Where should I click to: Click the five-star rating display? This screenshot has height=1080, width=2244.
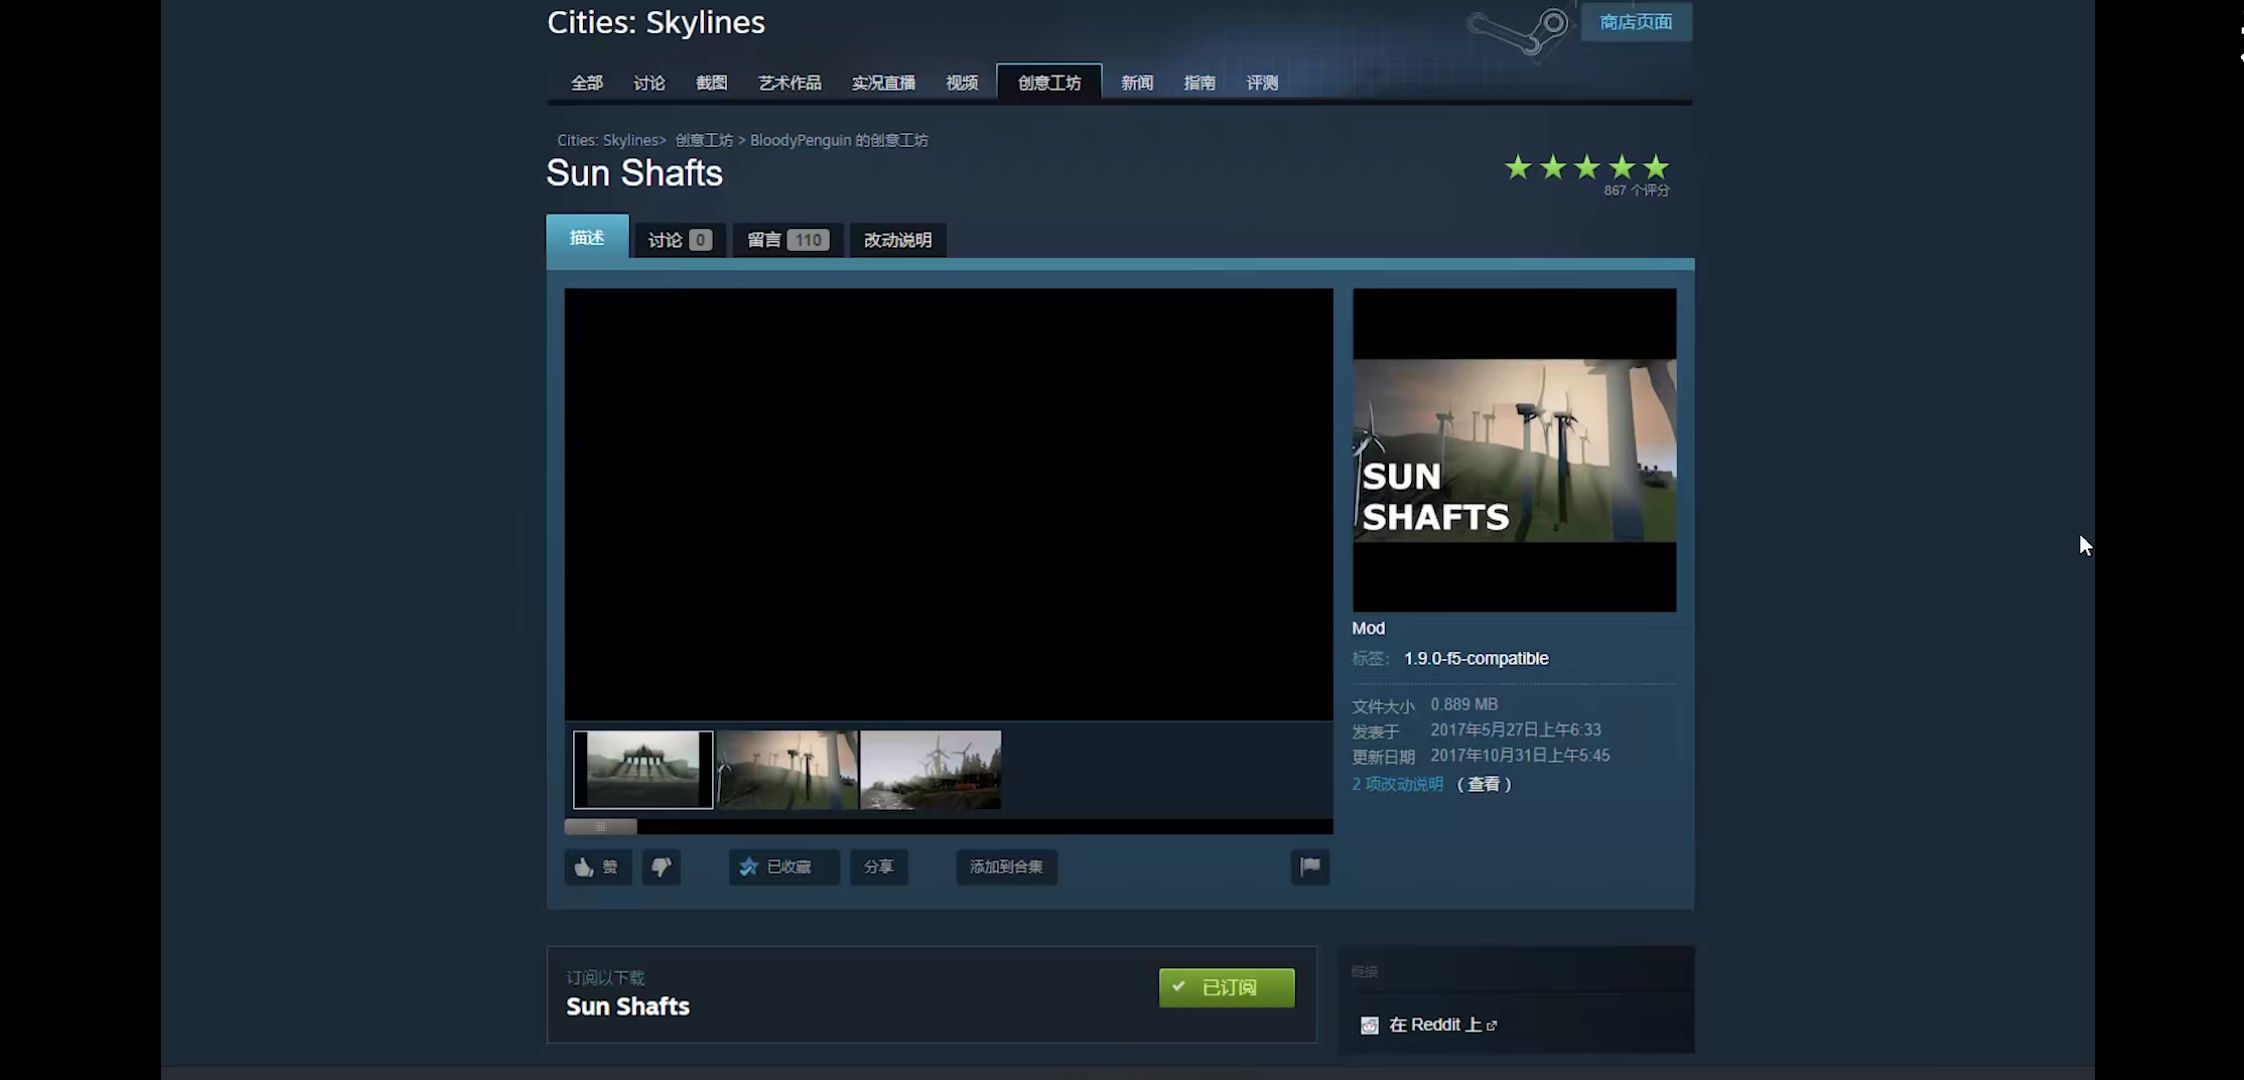pyautogui.click(x=1587, y=167)
